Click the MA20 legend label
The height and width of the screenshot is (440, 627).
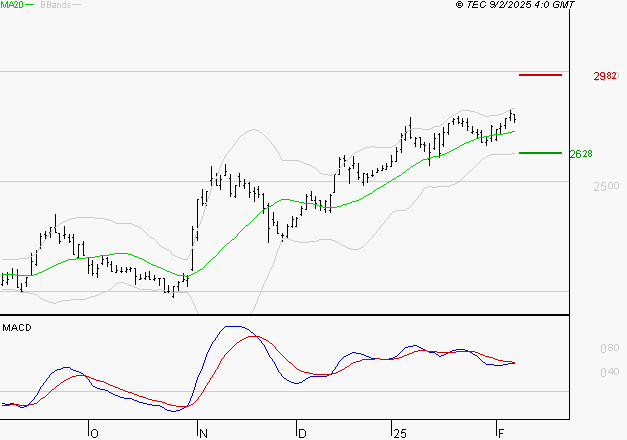point(12,5)
